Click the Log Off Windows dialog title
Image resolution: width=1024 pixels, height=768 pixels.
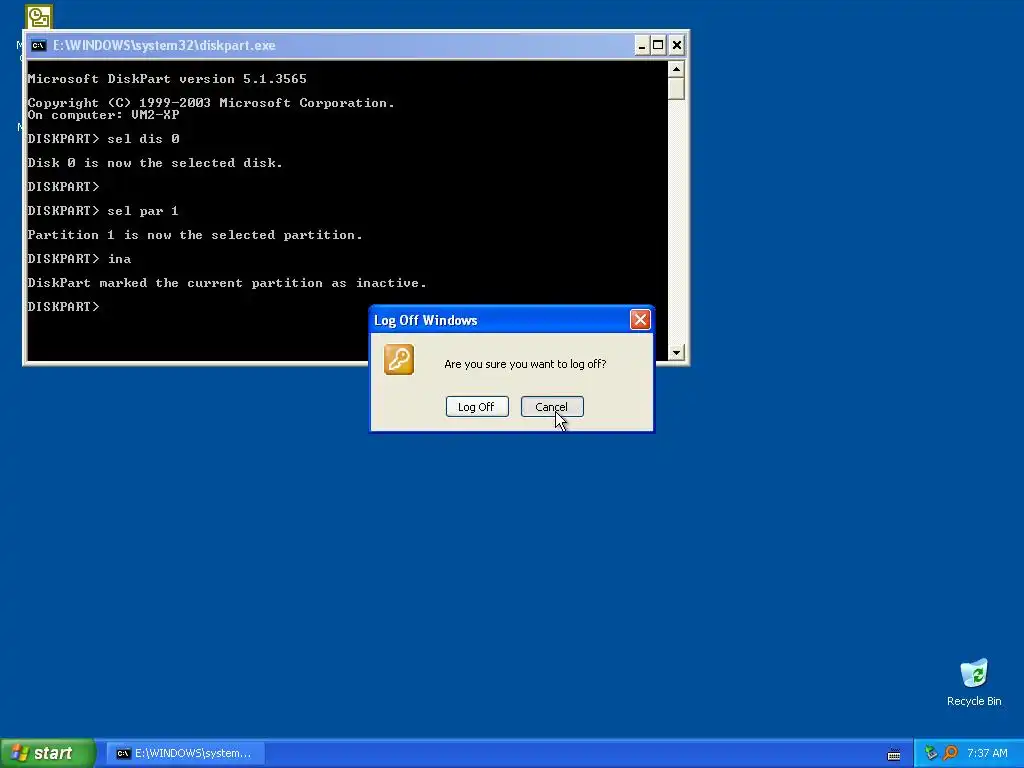click(x=426, y=320)
